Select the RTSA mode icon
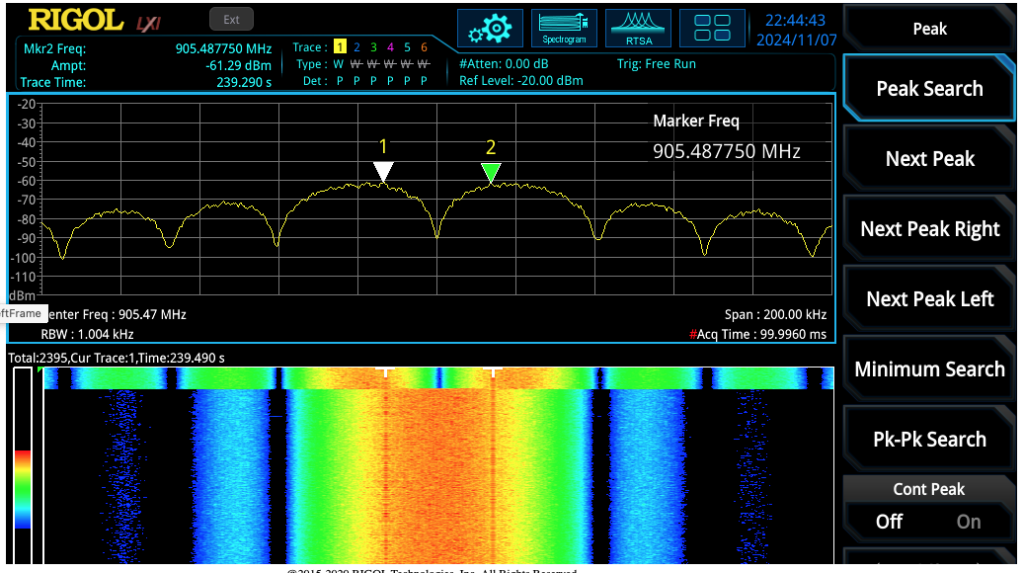This screenshot has width=1024, height=573. tap(639, 28)
